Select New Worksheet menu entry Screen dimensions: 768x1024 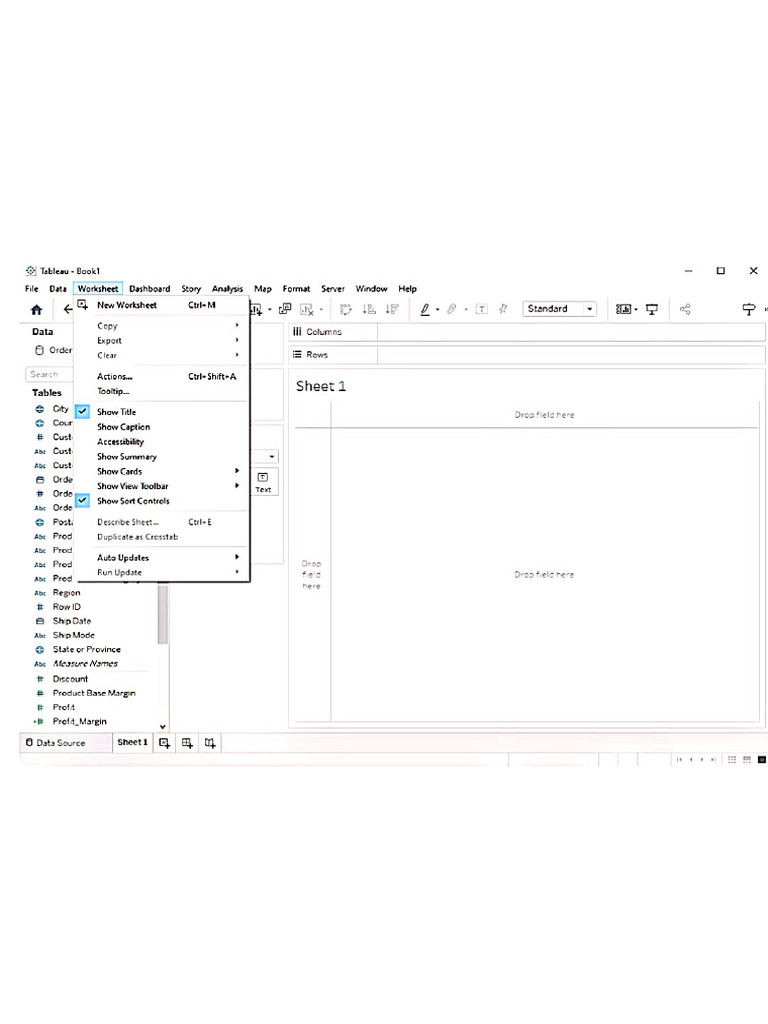(x=127, y=305)
